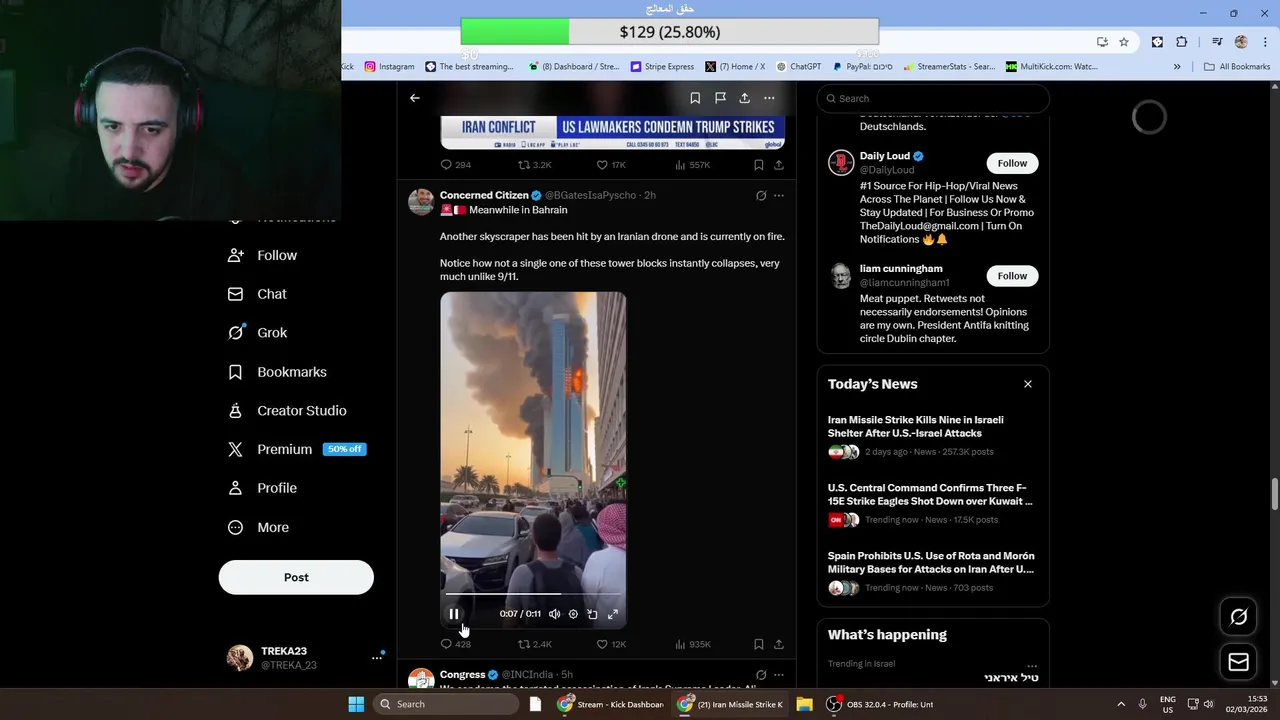Open TREKA23 account menu dots
This screenshot has width=1280, height=720.
pos(377,657)
